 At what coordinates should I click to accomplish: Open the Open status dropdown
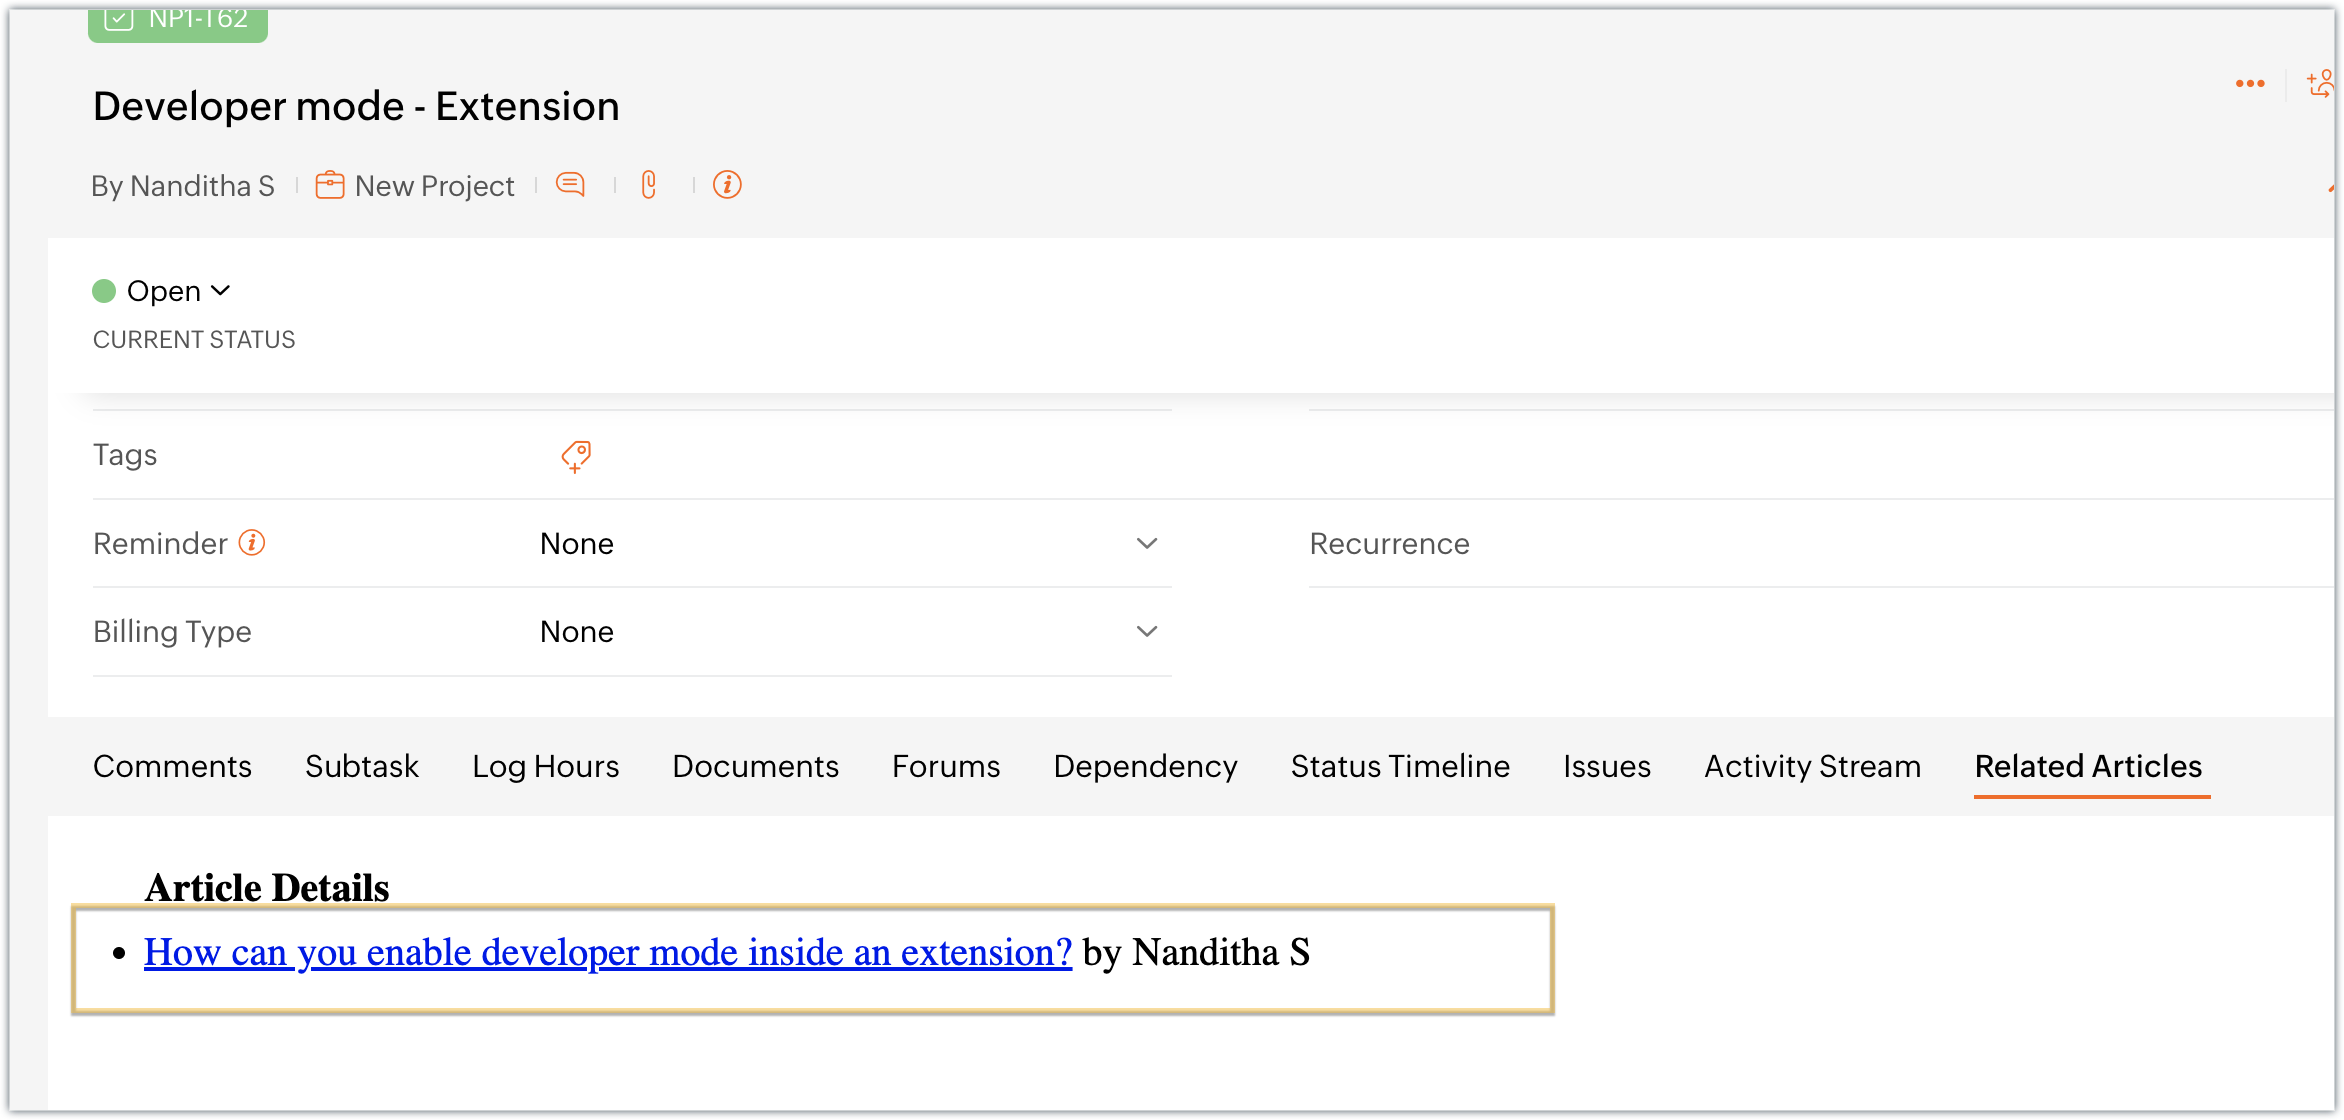click(x=176, y=291)
